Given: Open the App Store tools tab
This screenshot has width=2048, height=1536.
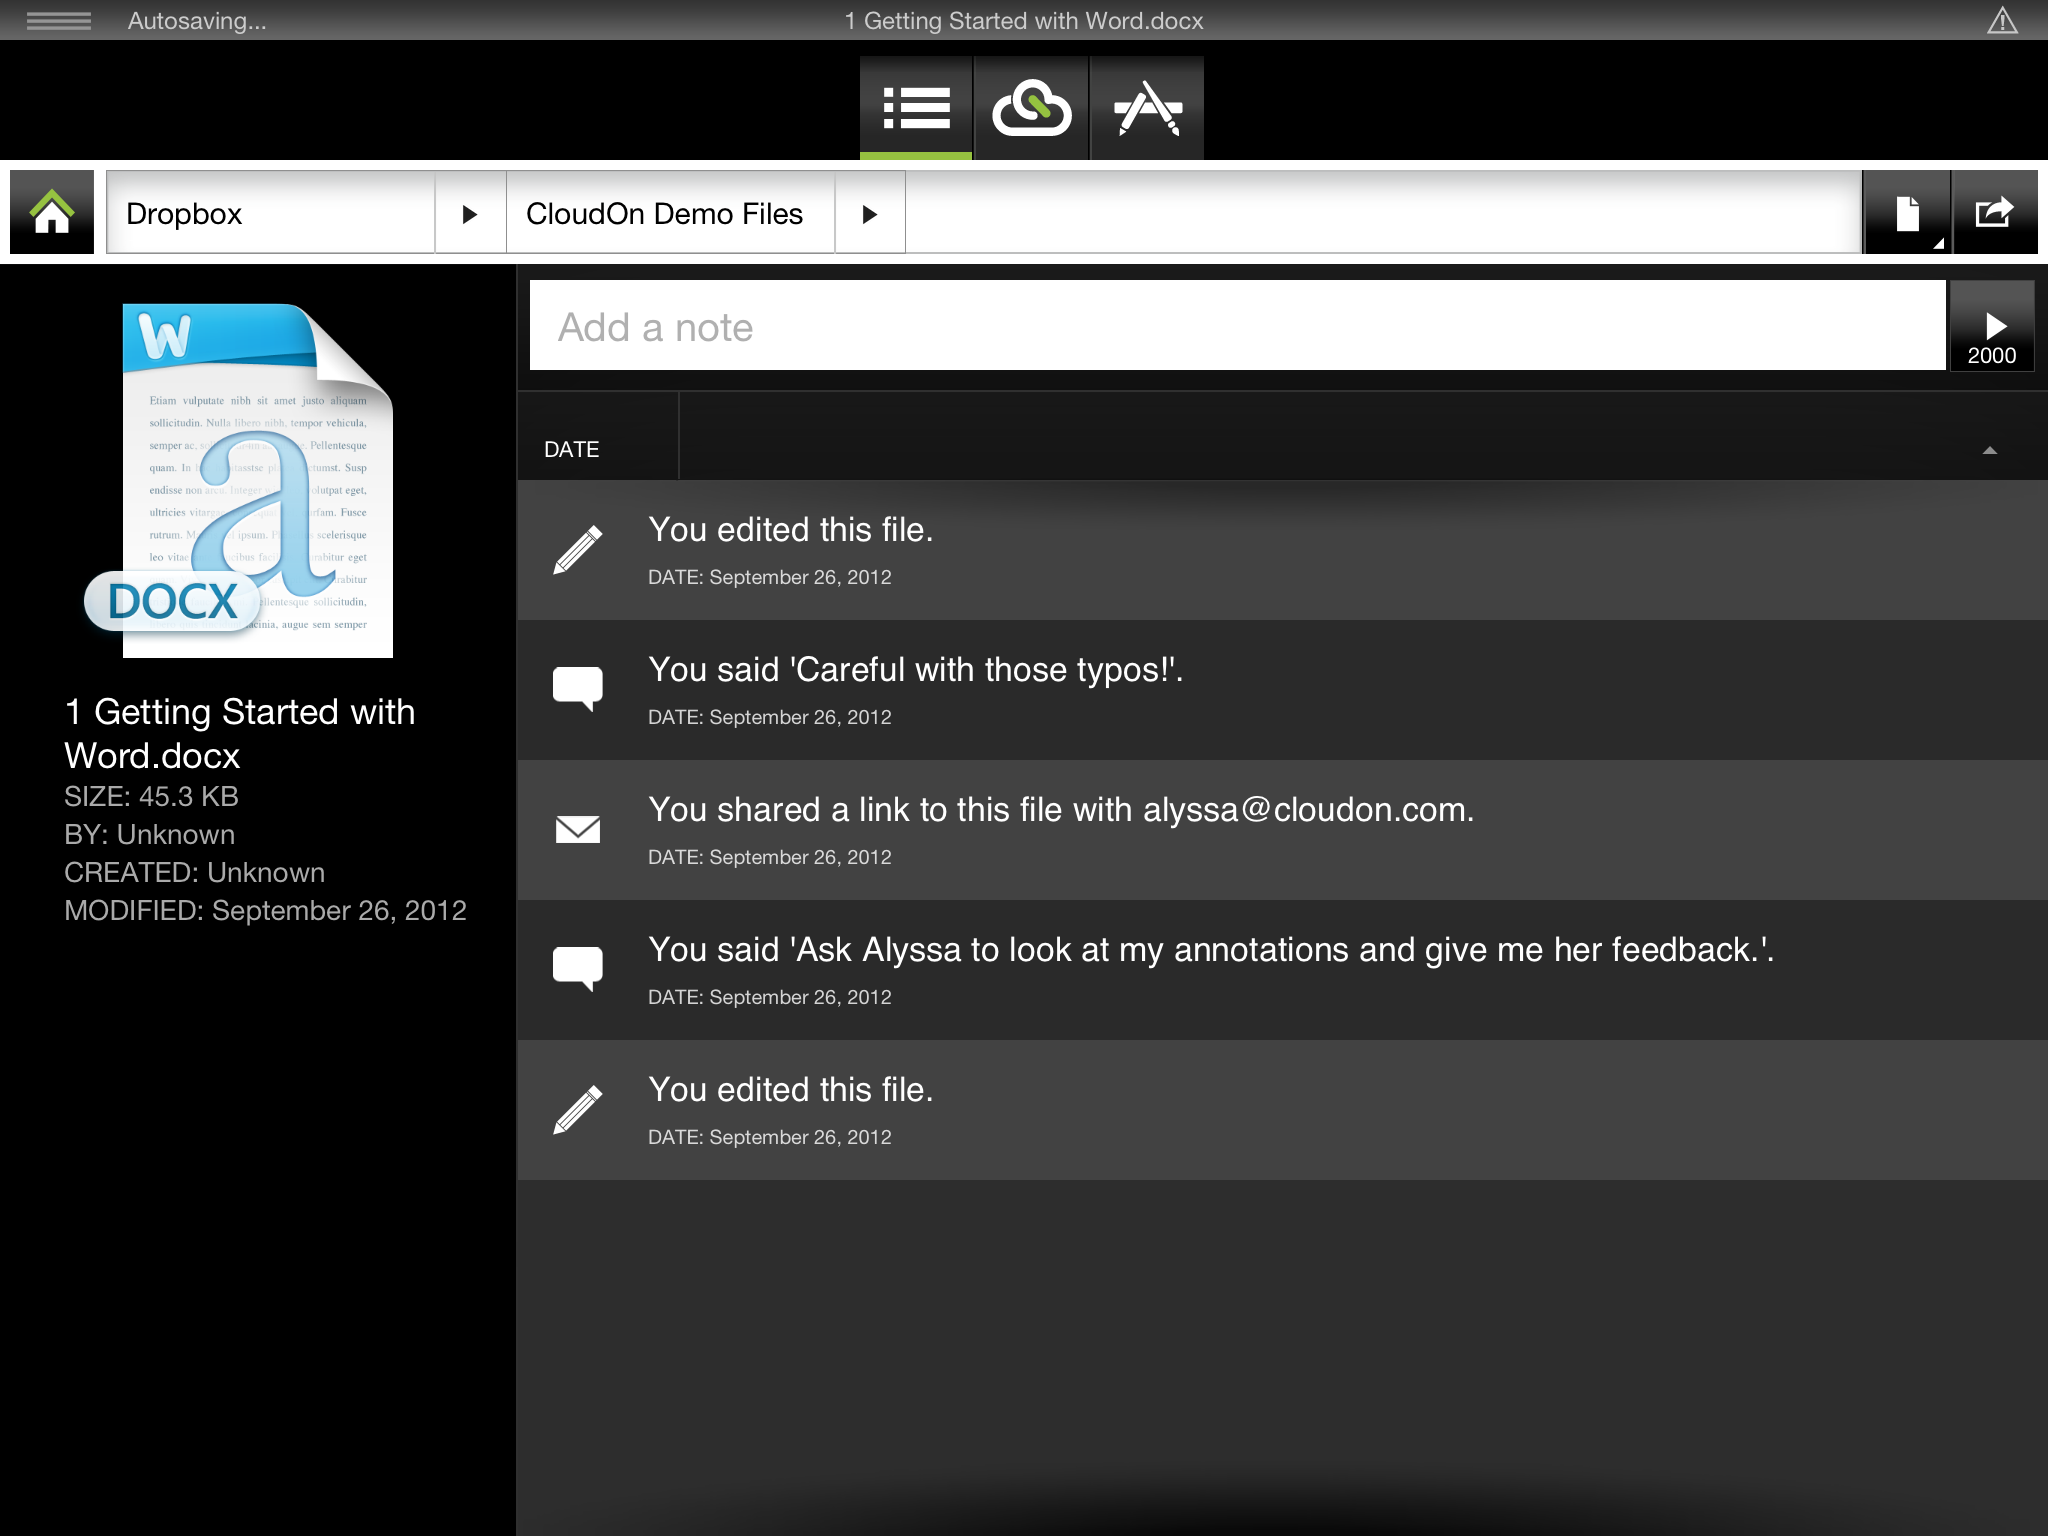Looking at the screenshot, I should point(1147,108).
